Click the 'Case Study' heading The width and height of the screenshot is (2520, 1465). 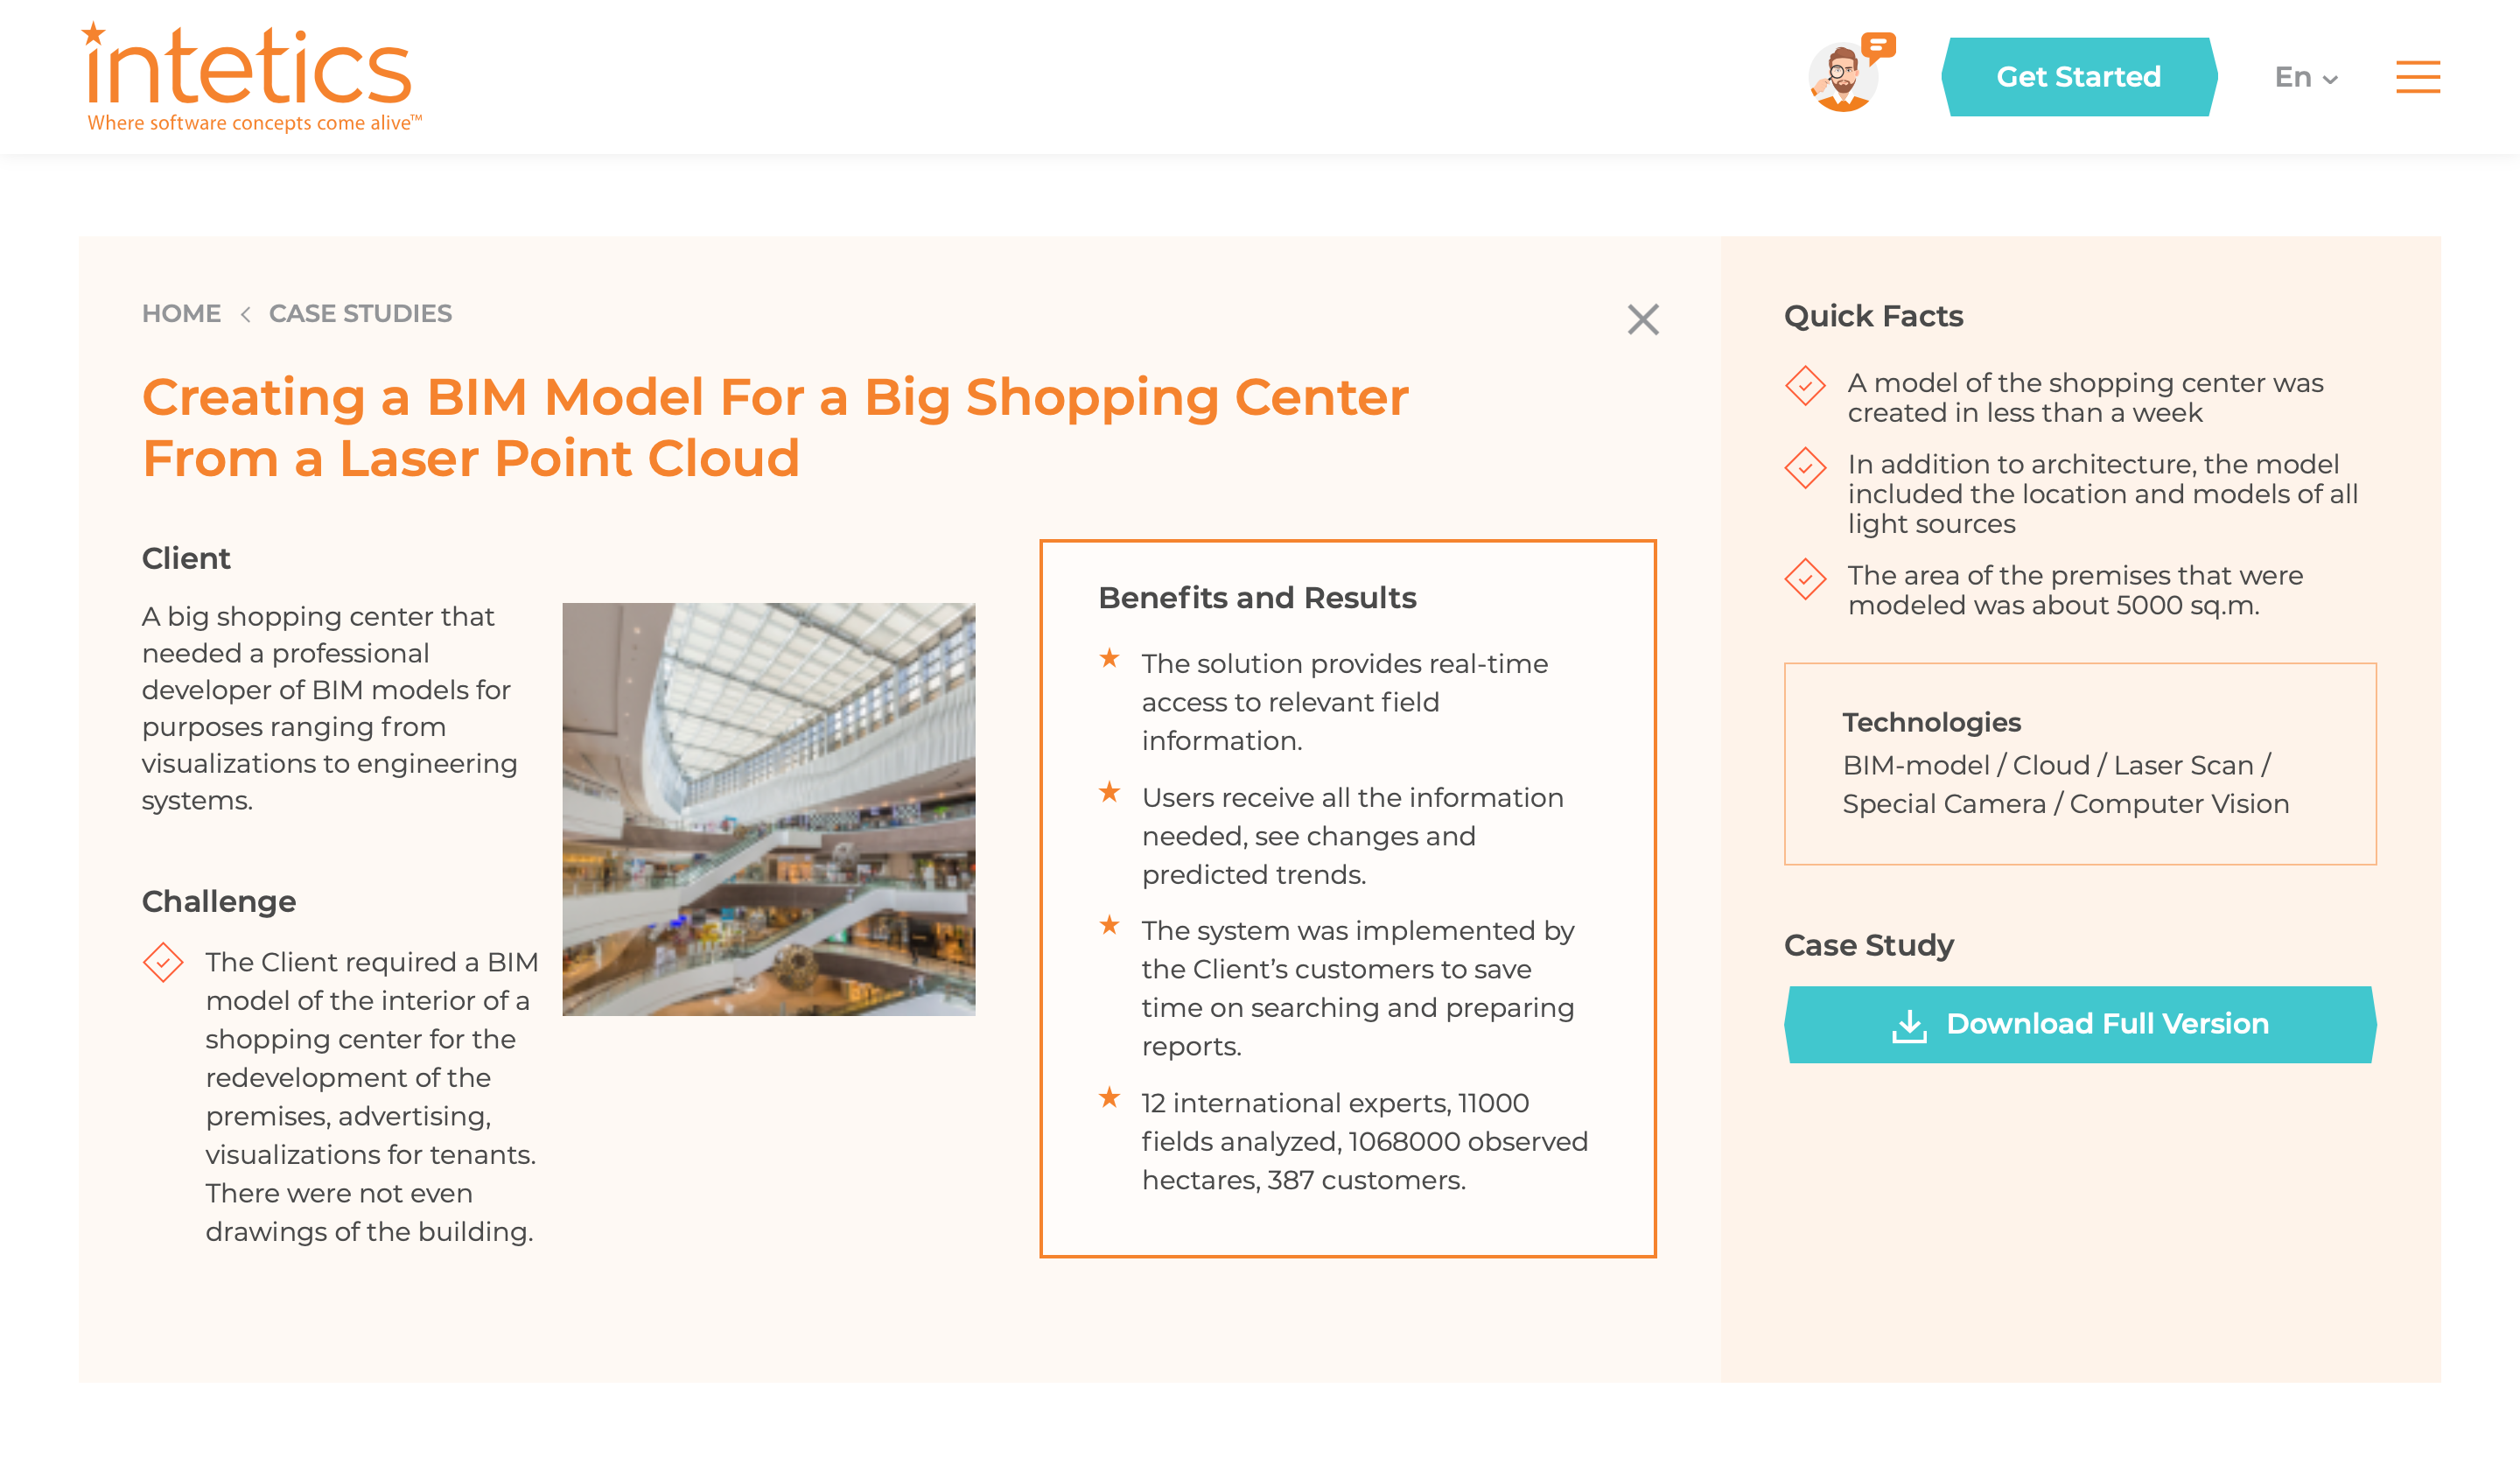1868,944
